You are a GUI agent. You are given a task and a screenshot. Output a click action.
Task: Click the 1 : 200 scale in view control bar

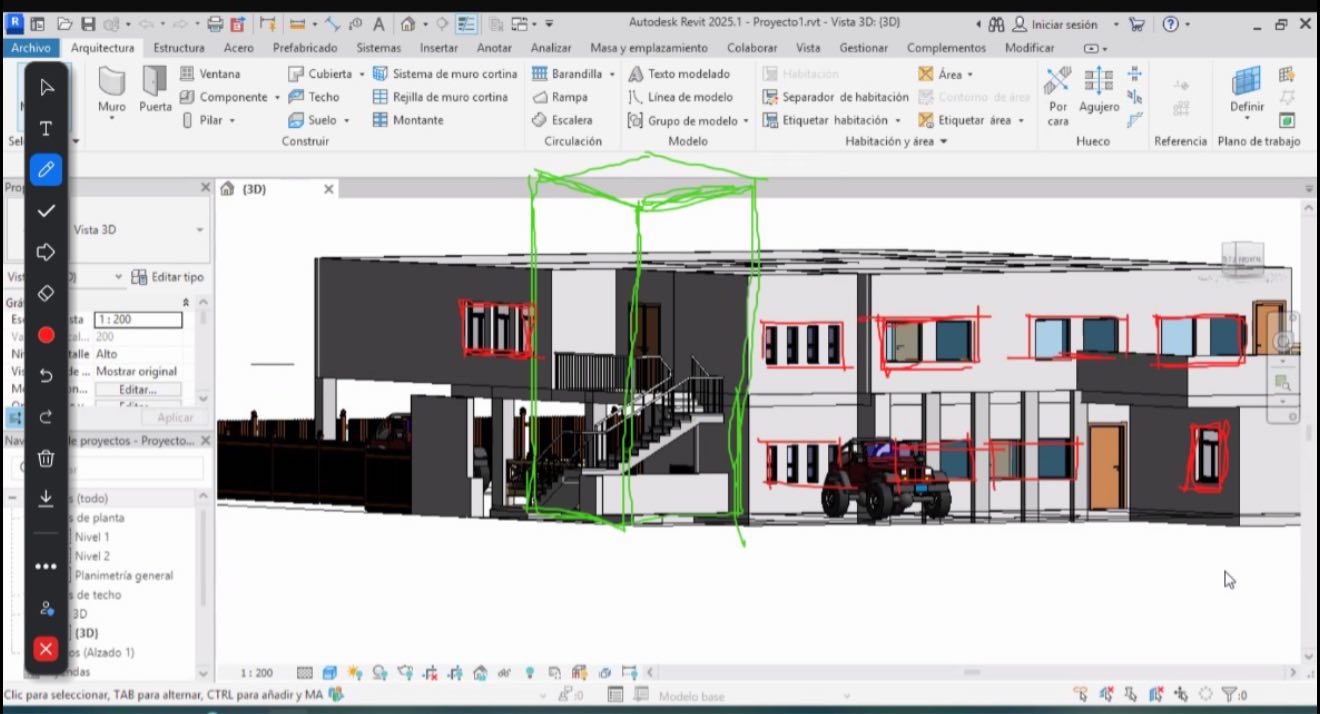point(257,673)
